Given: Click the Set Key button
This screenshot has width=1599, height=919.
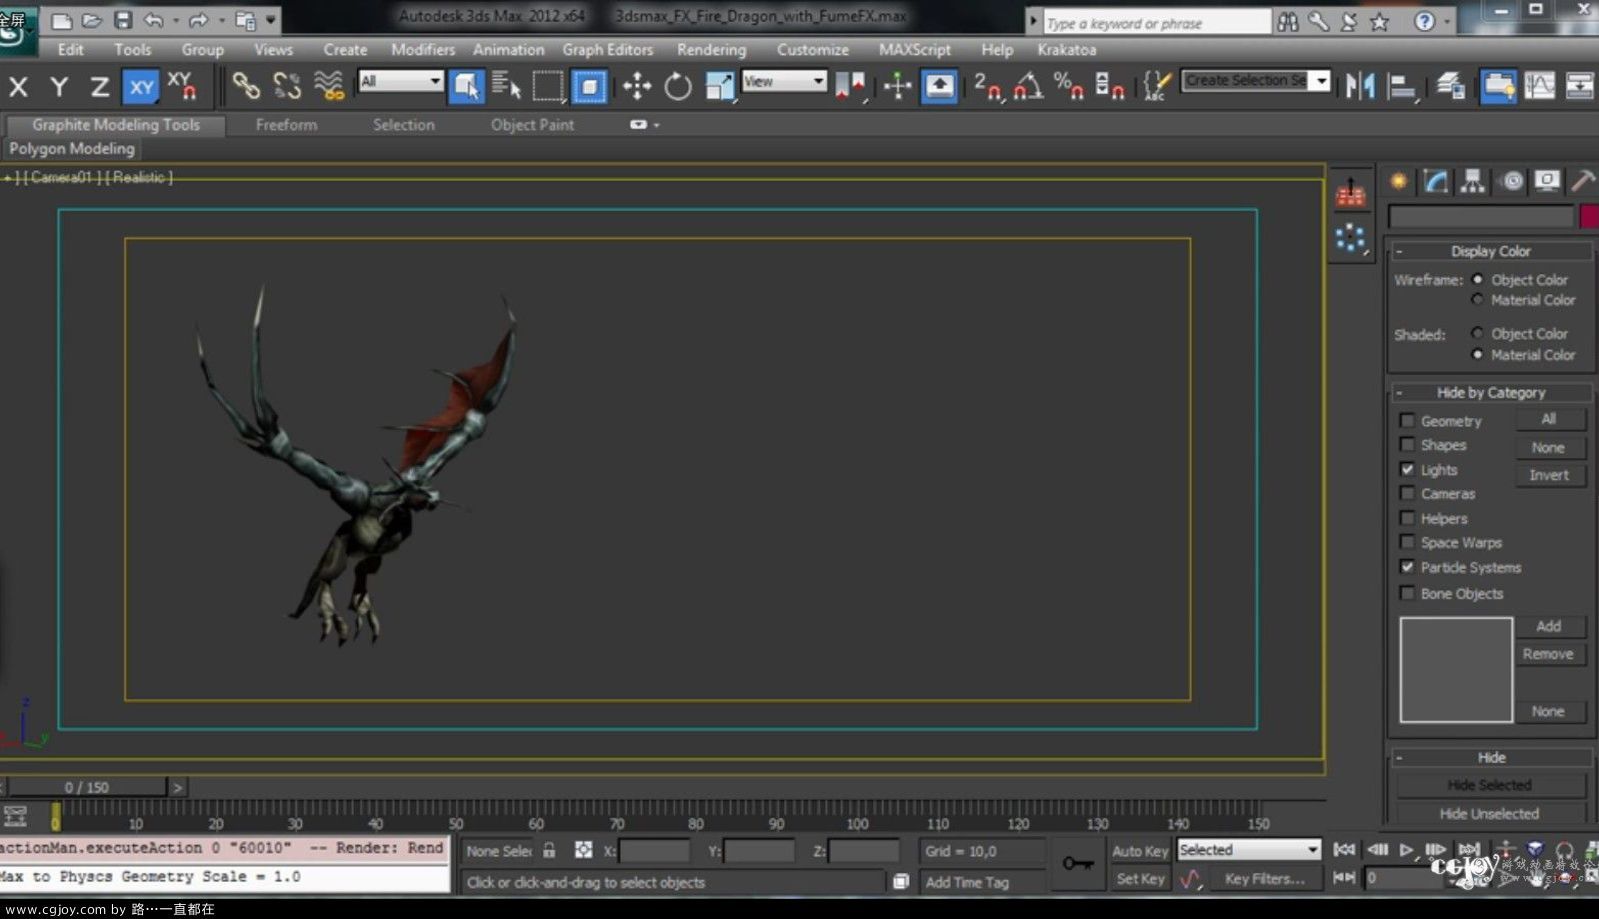Looking at the screenshot, I should 1140,879.
